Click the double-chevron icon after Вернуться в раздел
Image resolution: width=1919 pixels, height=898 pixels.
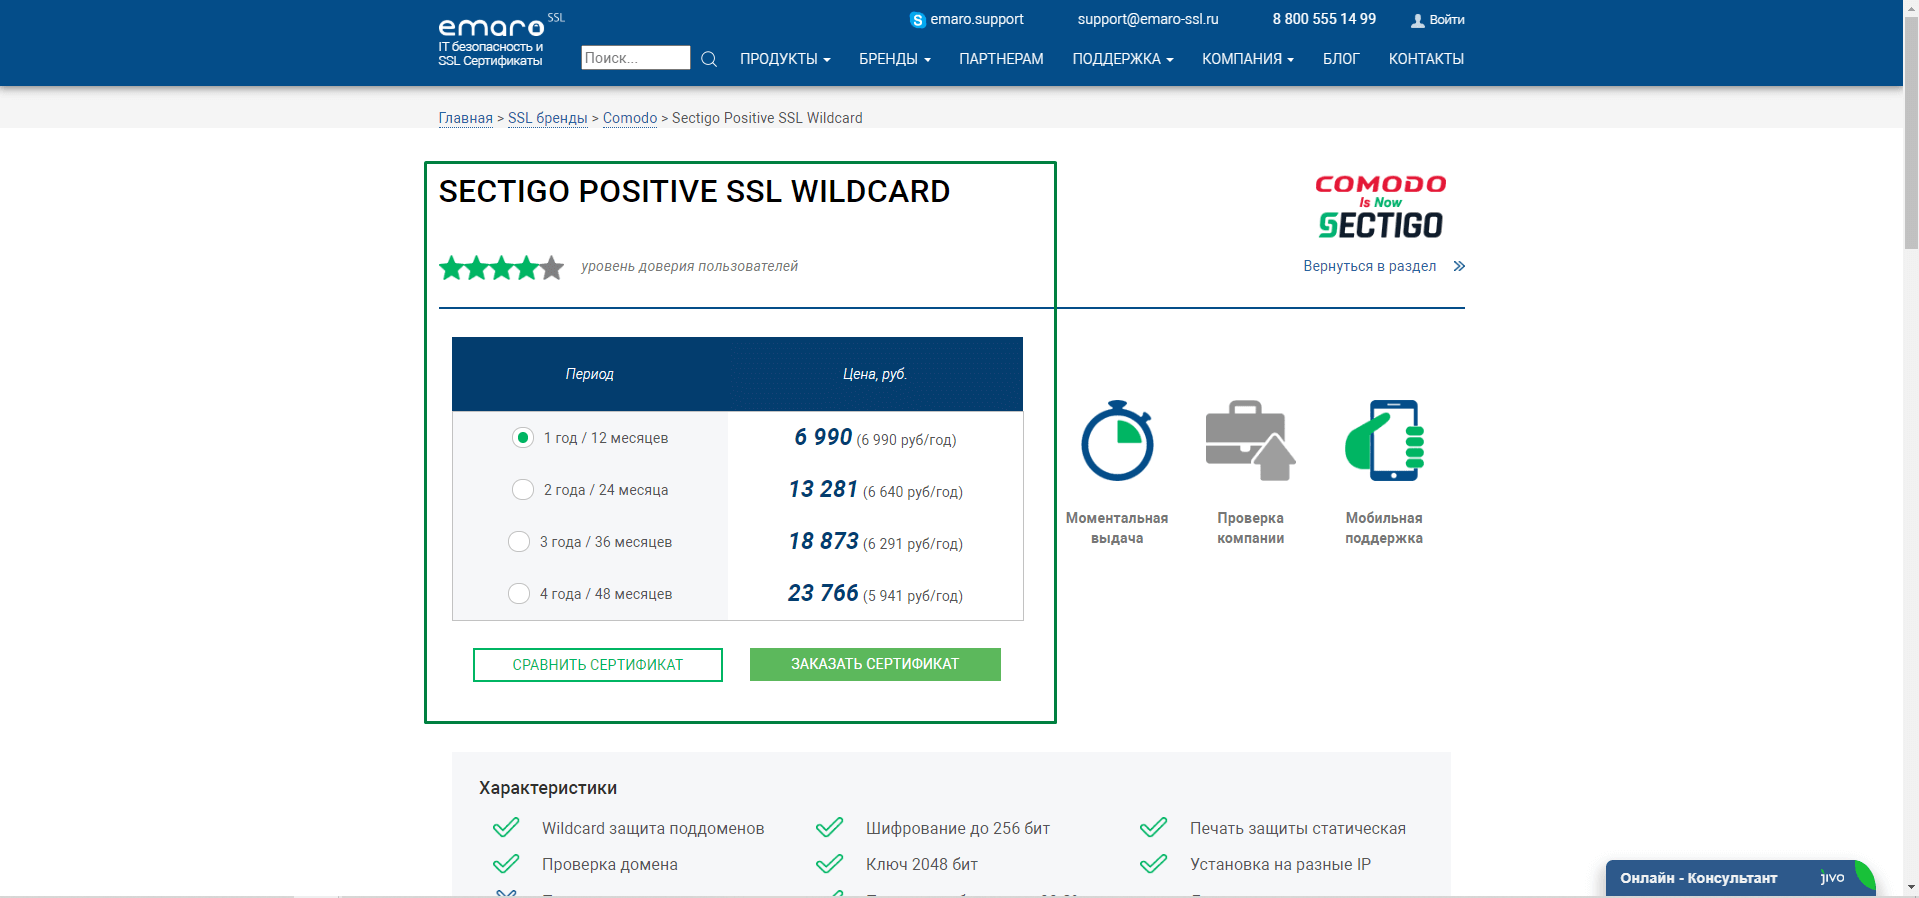pyautogui.click(x=1459, y=266)
